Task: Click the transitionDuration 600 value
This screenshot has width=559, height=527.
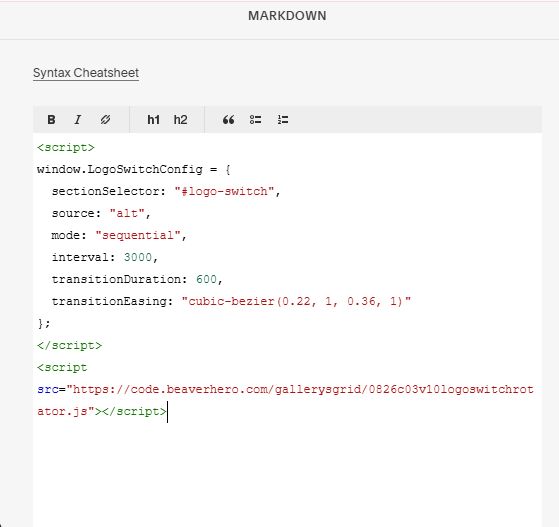Action: 206,279
